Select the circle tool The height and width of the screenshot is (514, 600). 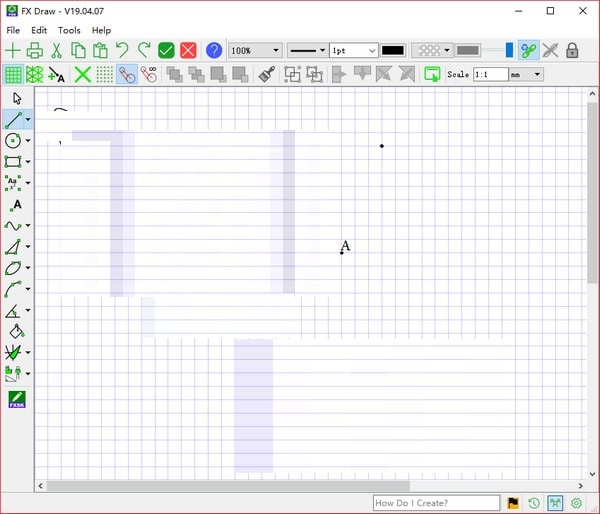(13, 141)
